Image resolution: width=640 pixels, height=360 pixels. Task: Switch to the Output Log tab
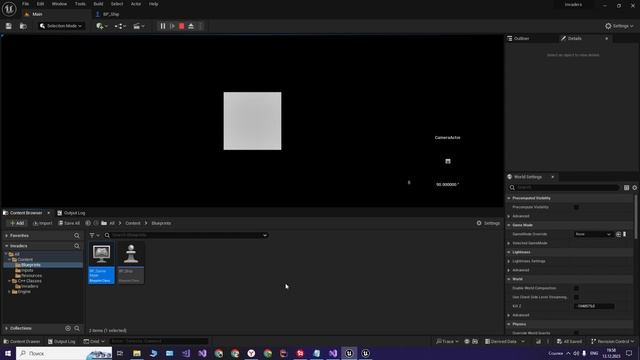point(71,213)
